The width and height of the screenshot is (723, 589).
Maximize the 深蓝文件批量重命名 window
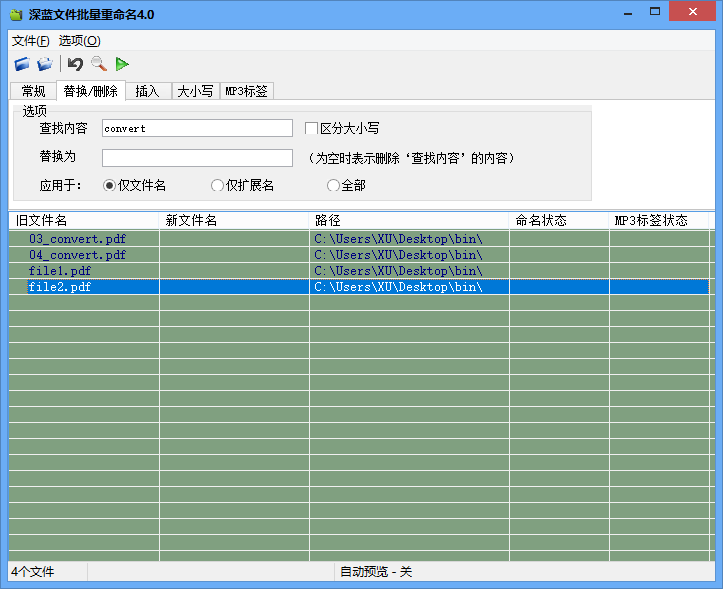(x=655, y=12)
